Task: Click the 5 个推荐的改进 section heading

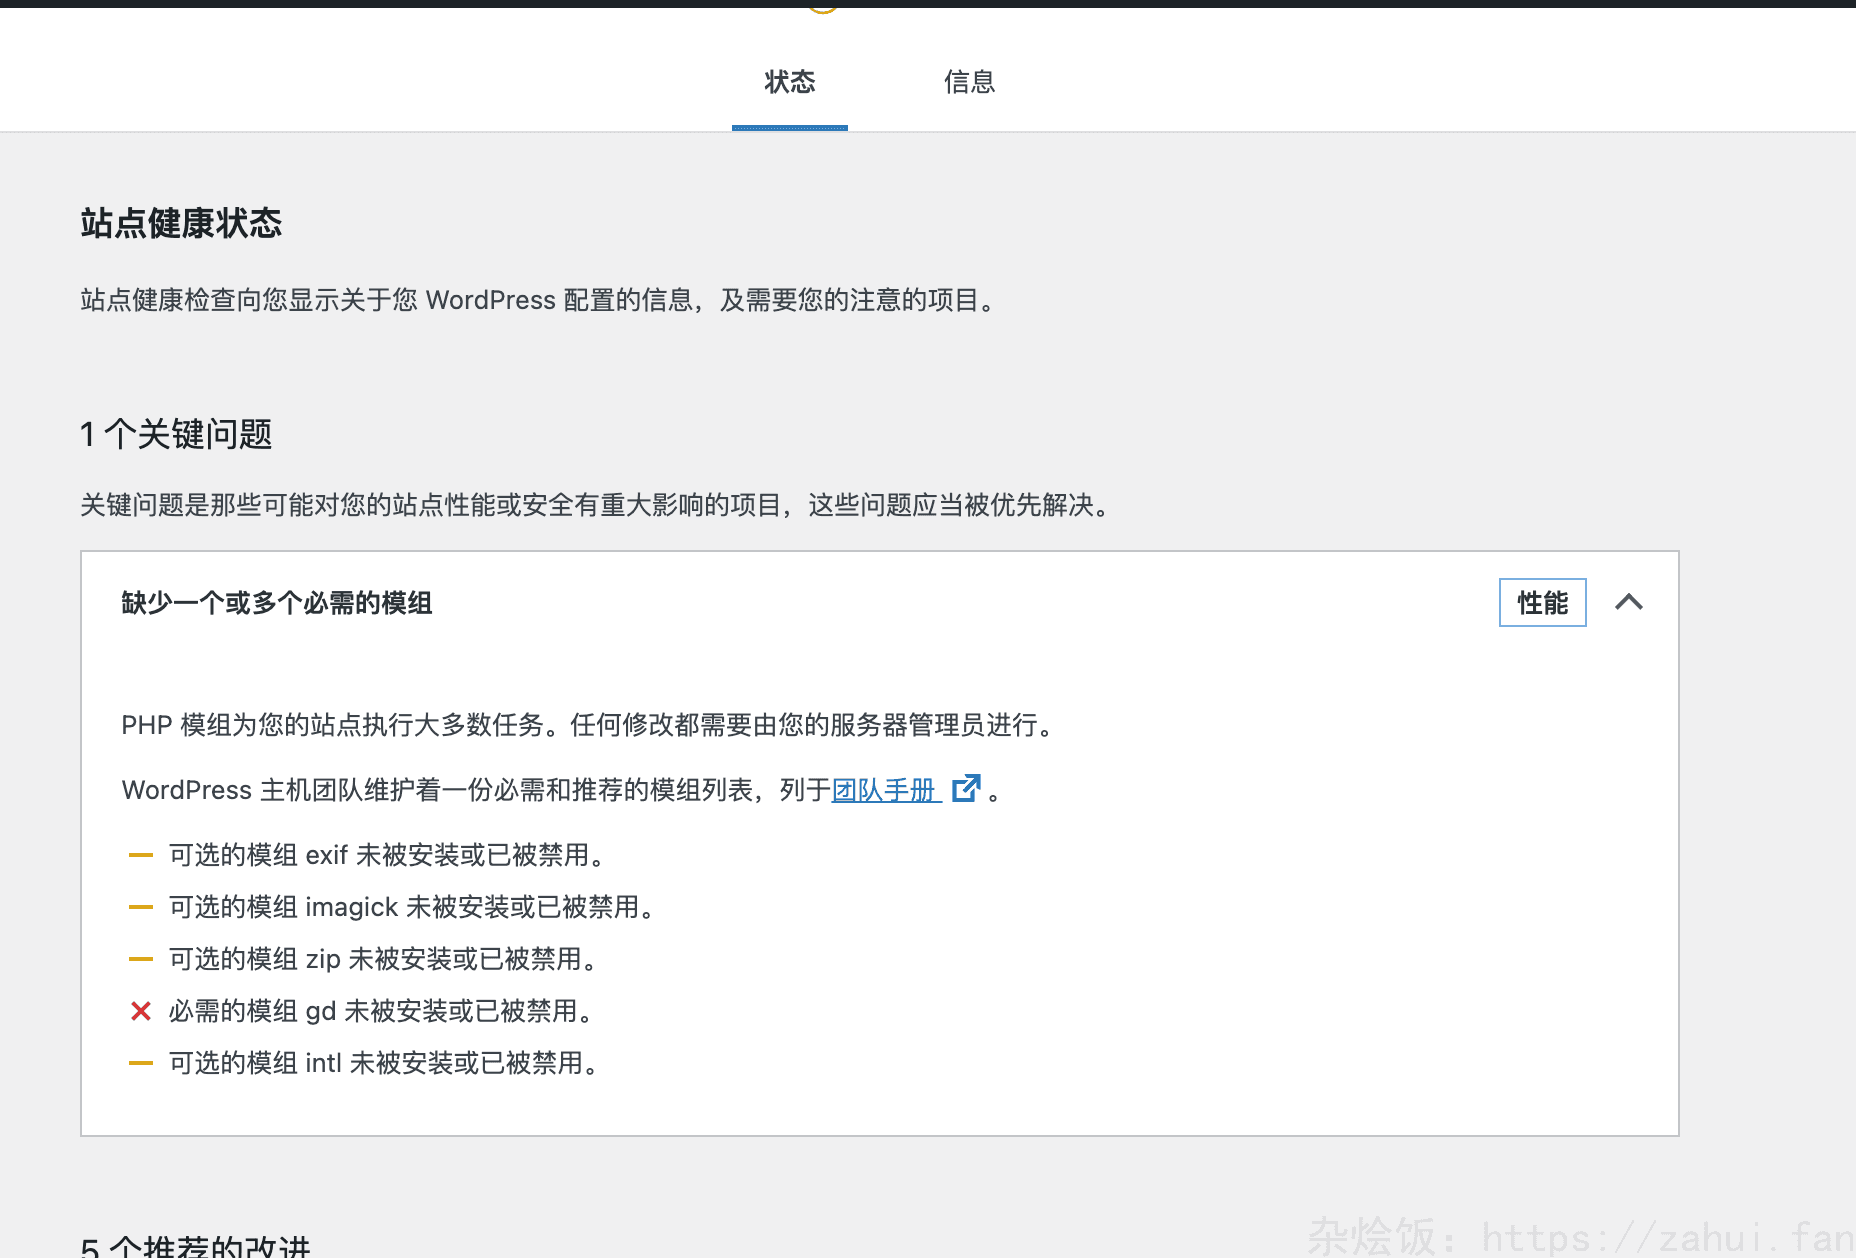Action: (196, 1246)
